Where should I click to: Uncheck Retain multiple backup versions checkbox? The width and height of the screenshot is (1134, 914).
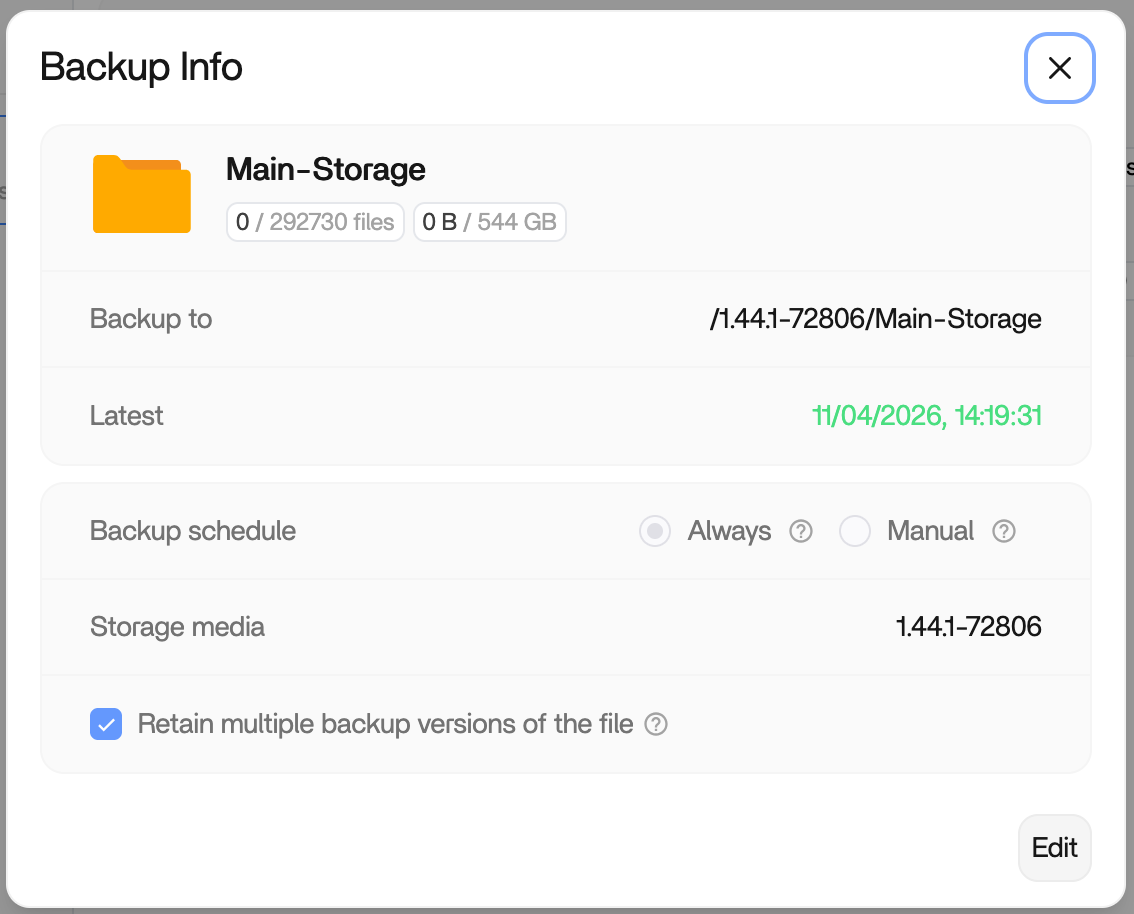(x=106, y=724)
